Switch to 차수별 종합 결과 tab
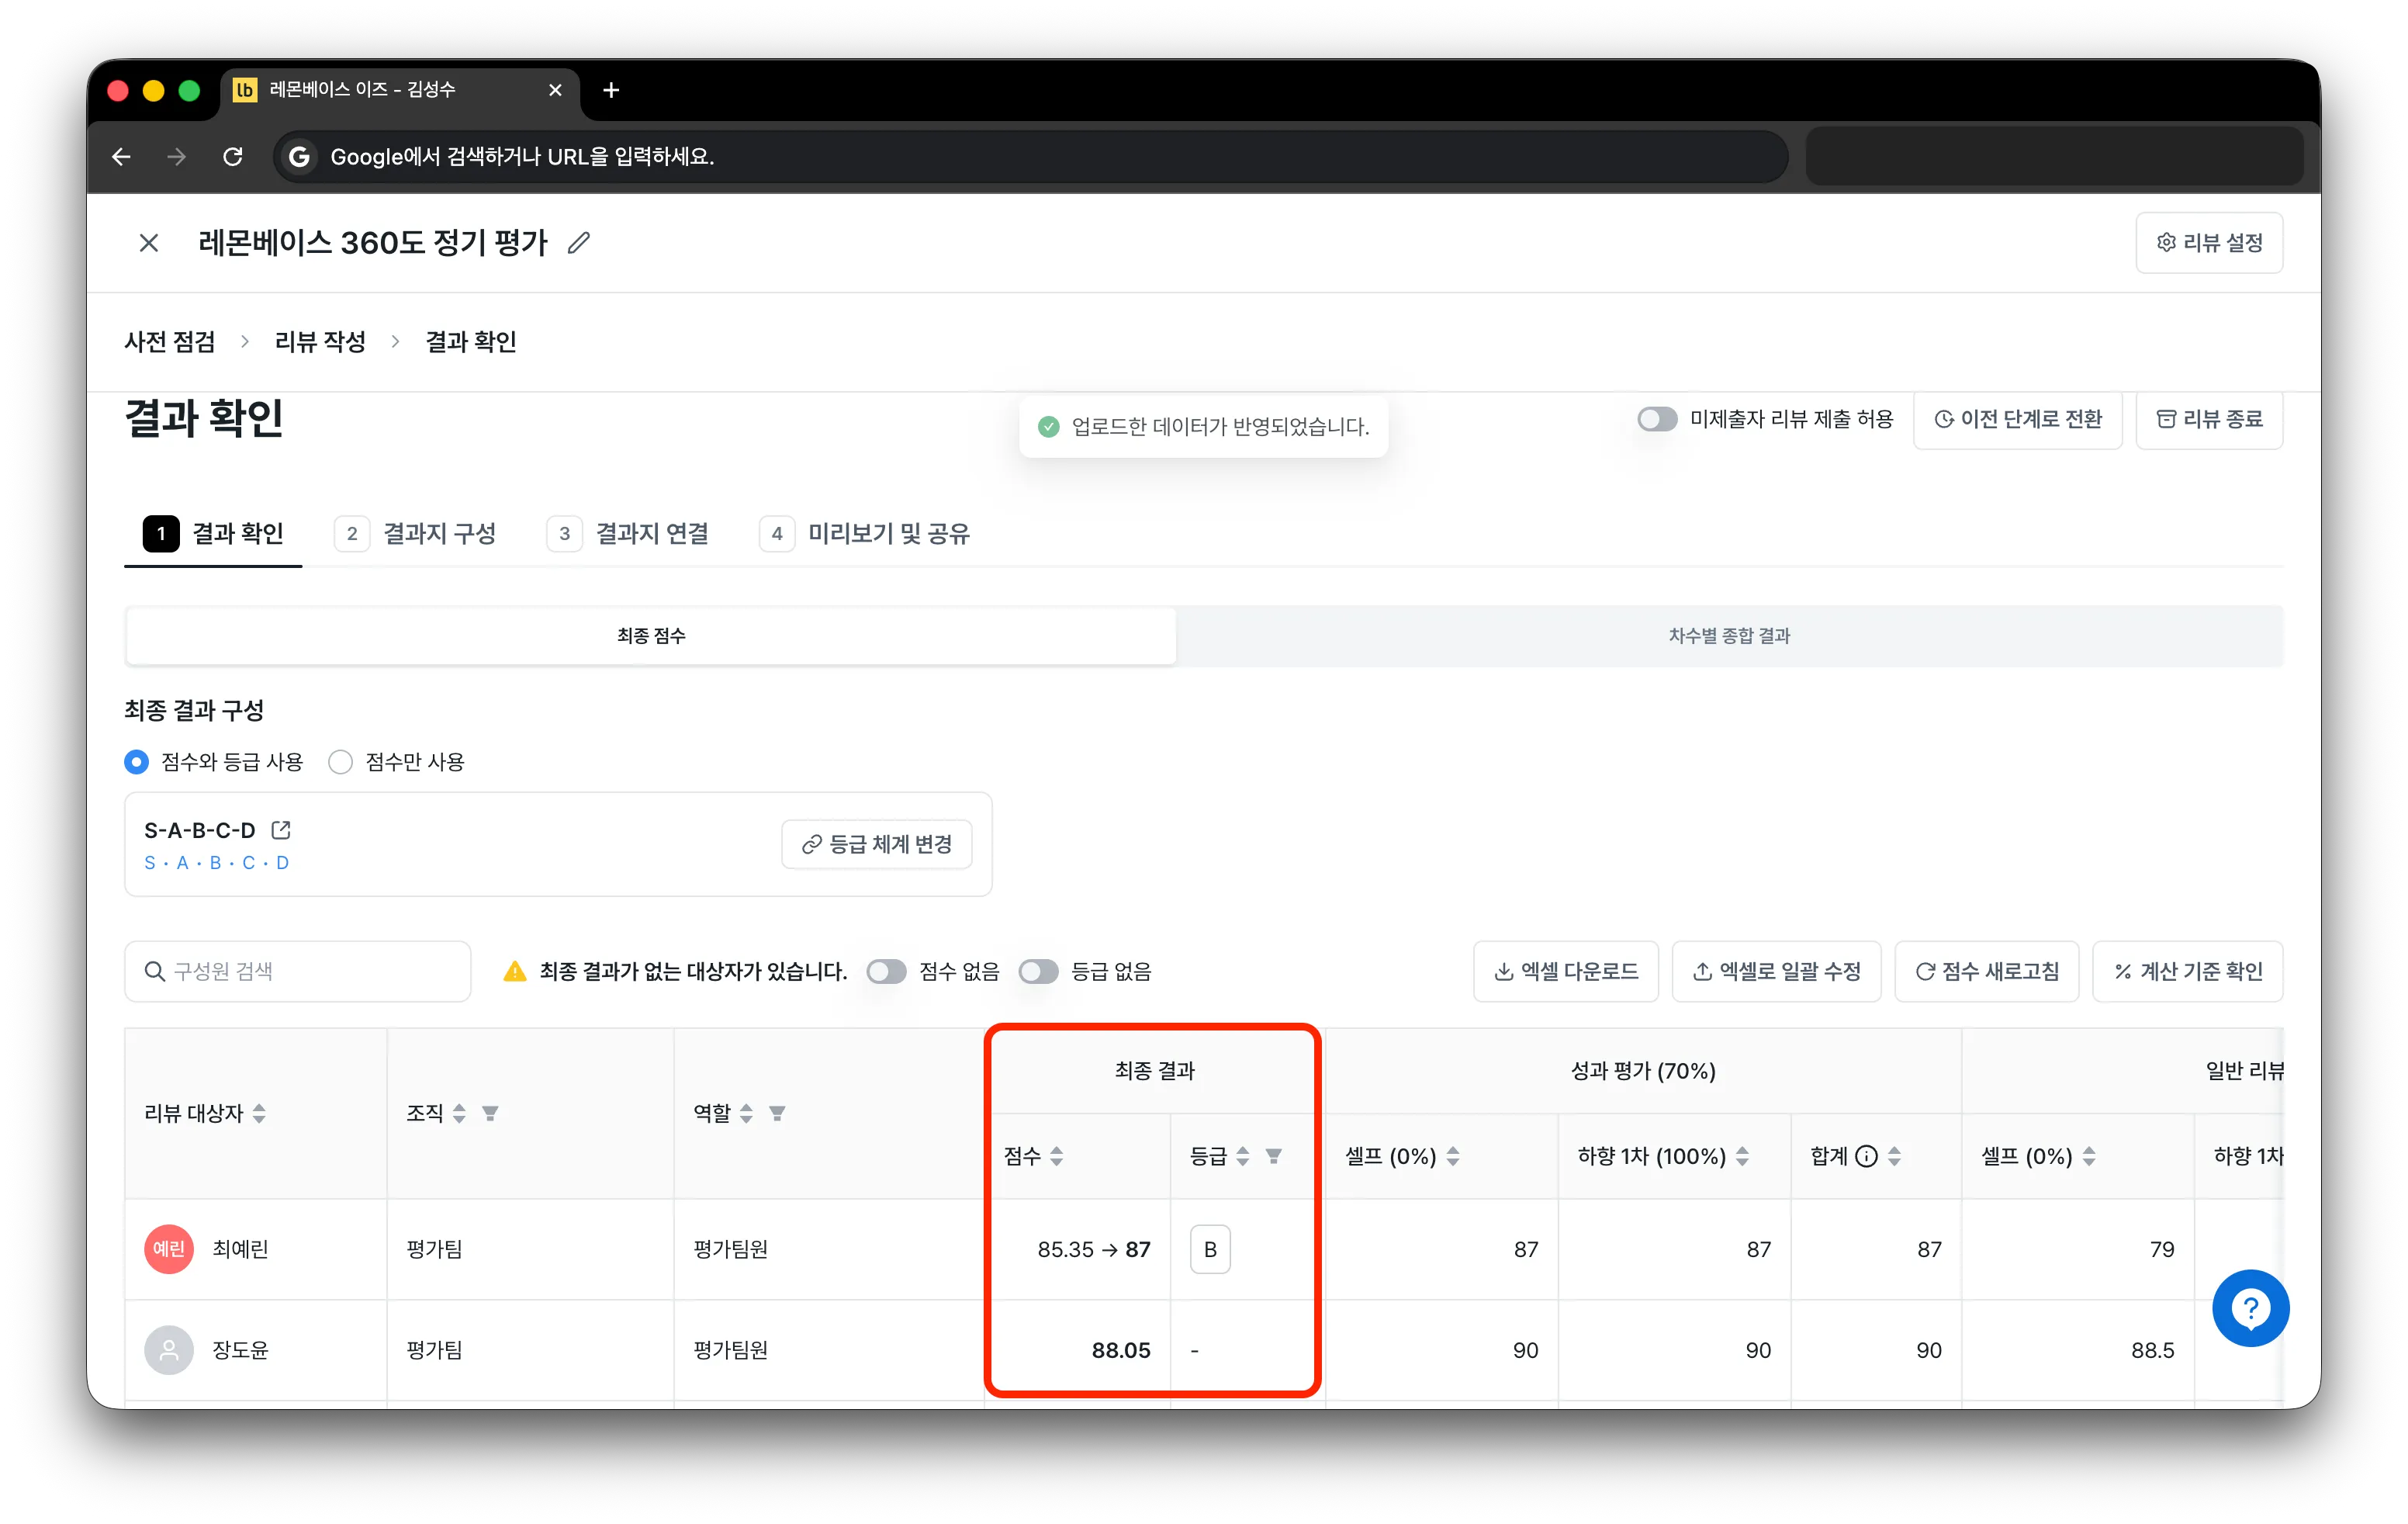 click(x=1729, y=635)
